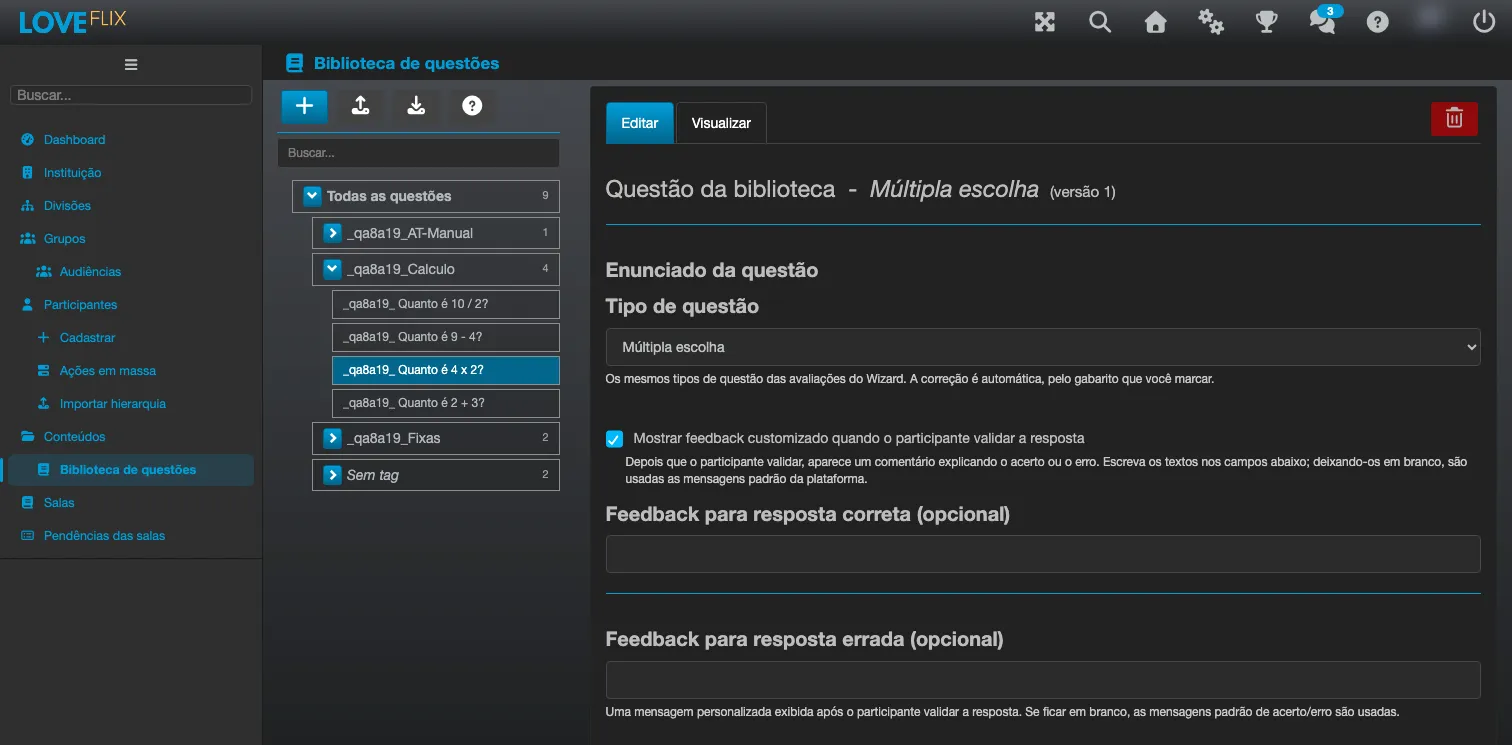Focus Feedback para resposta correta field

1043,554
